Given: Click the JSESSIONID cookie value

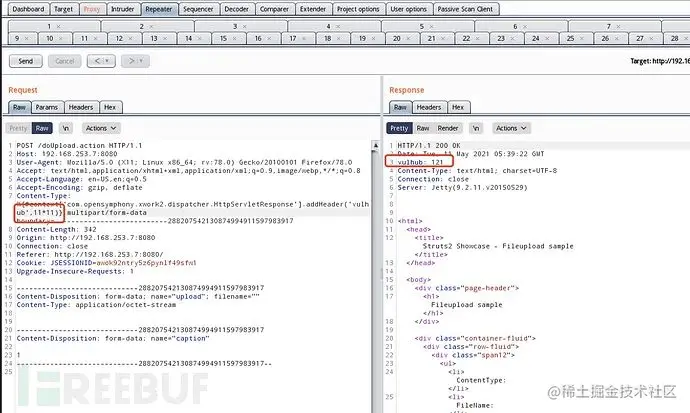Looking at the screenshot, I should click(x=147, y=263).
